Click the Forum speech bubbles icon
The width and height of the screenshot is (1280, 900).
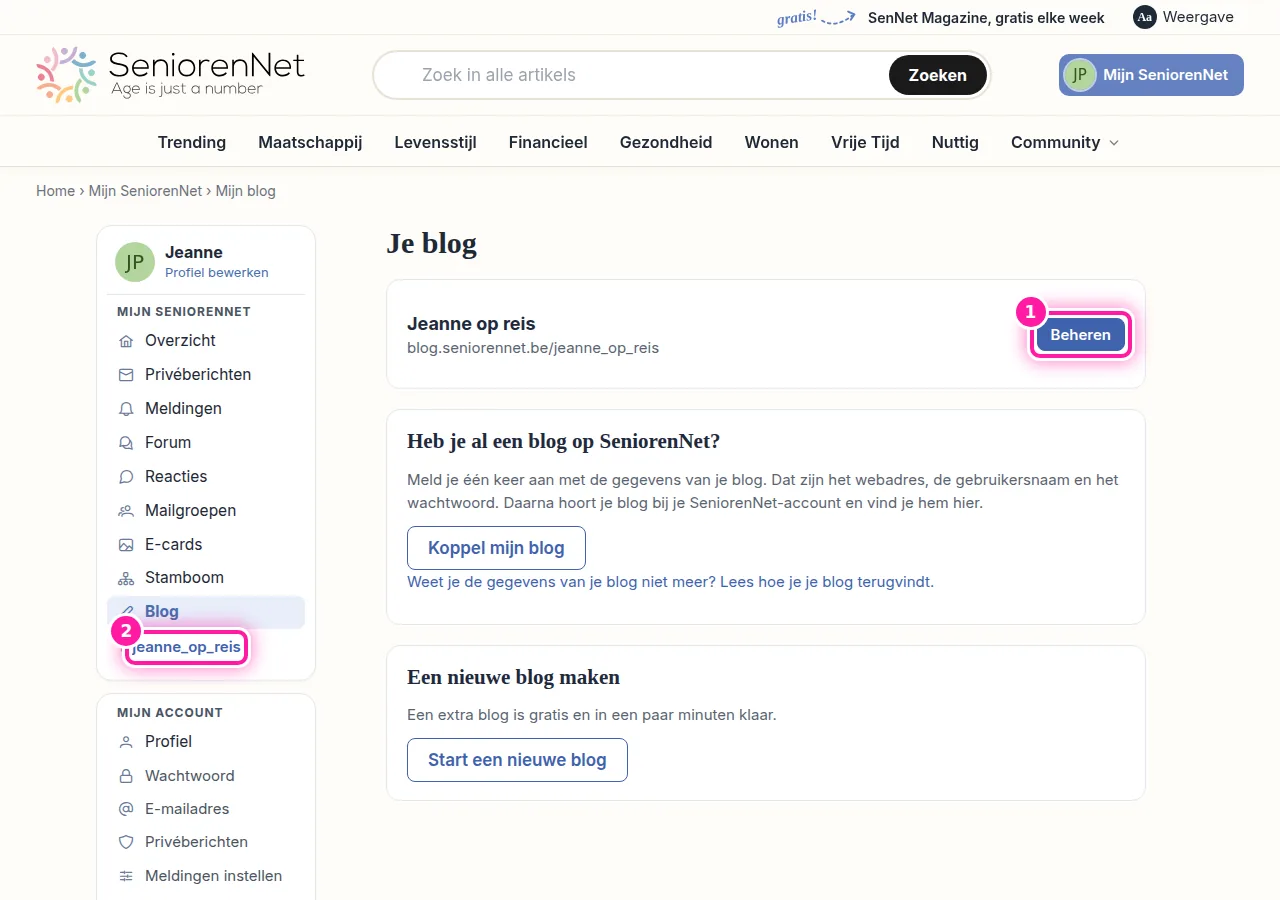pos(126,443)
